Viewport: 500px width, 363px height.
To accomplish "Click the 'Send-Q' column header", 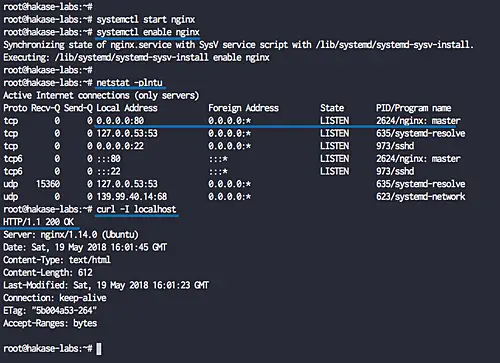I will tap(78, 108).
